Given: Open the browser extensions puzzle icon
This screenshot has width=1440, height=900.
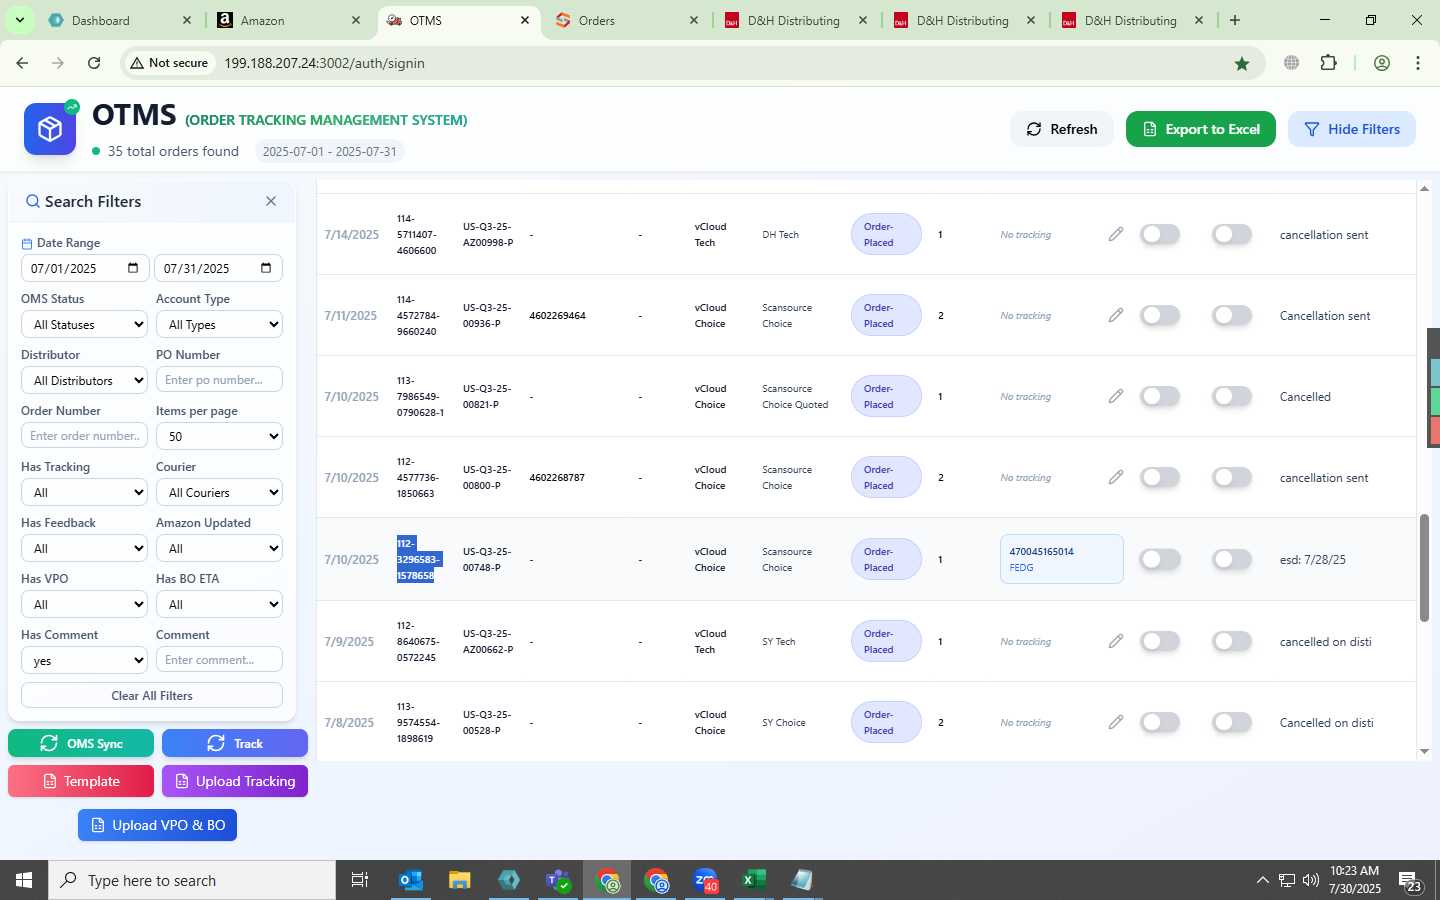Looking at the screenshot, I should 1328,63.
